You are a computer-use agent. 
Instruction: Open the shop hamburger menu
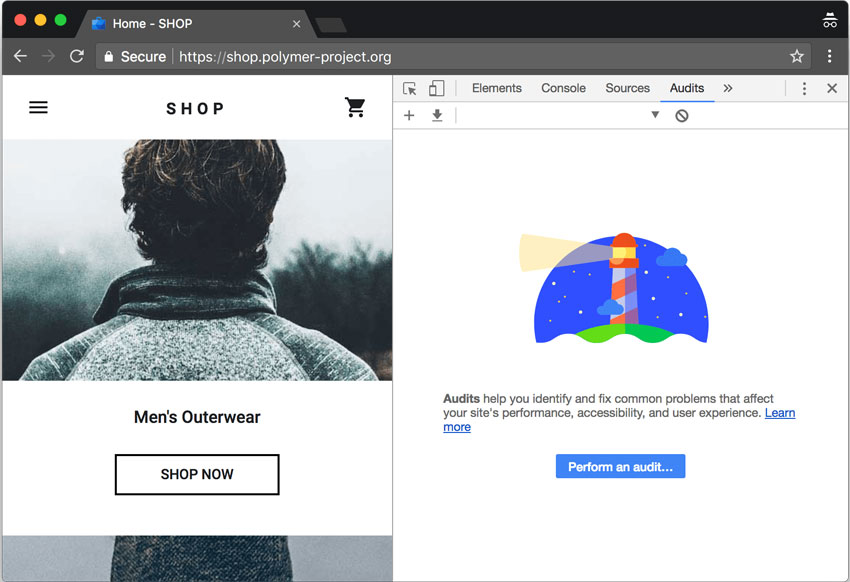pos(38,107)
